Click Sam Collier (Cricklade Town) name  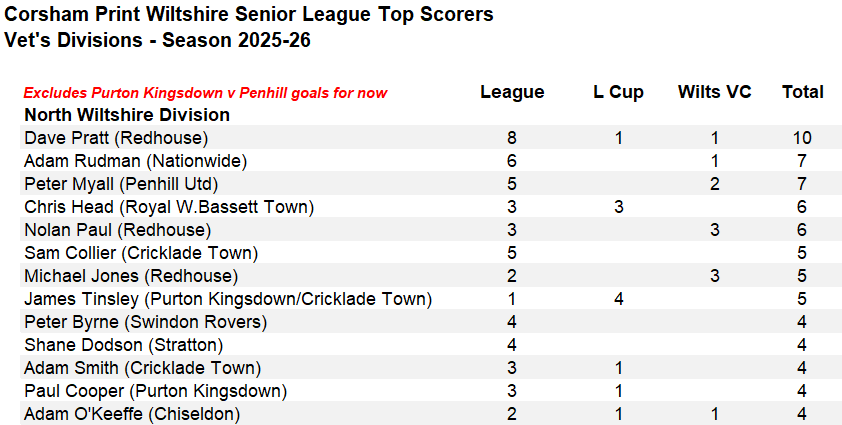[x=141, y=253]
